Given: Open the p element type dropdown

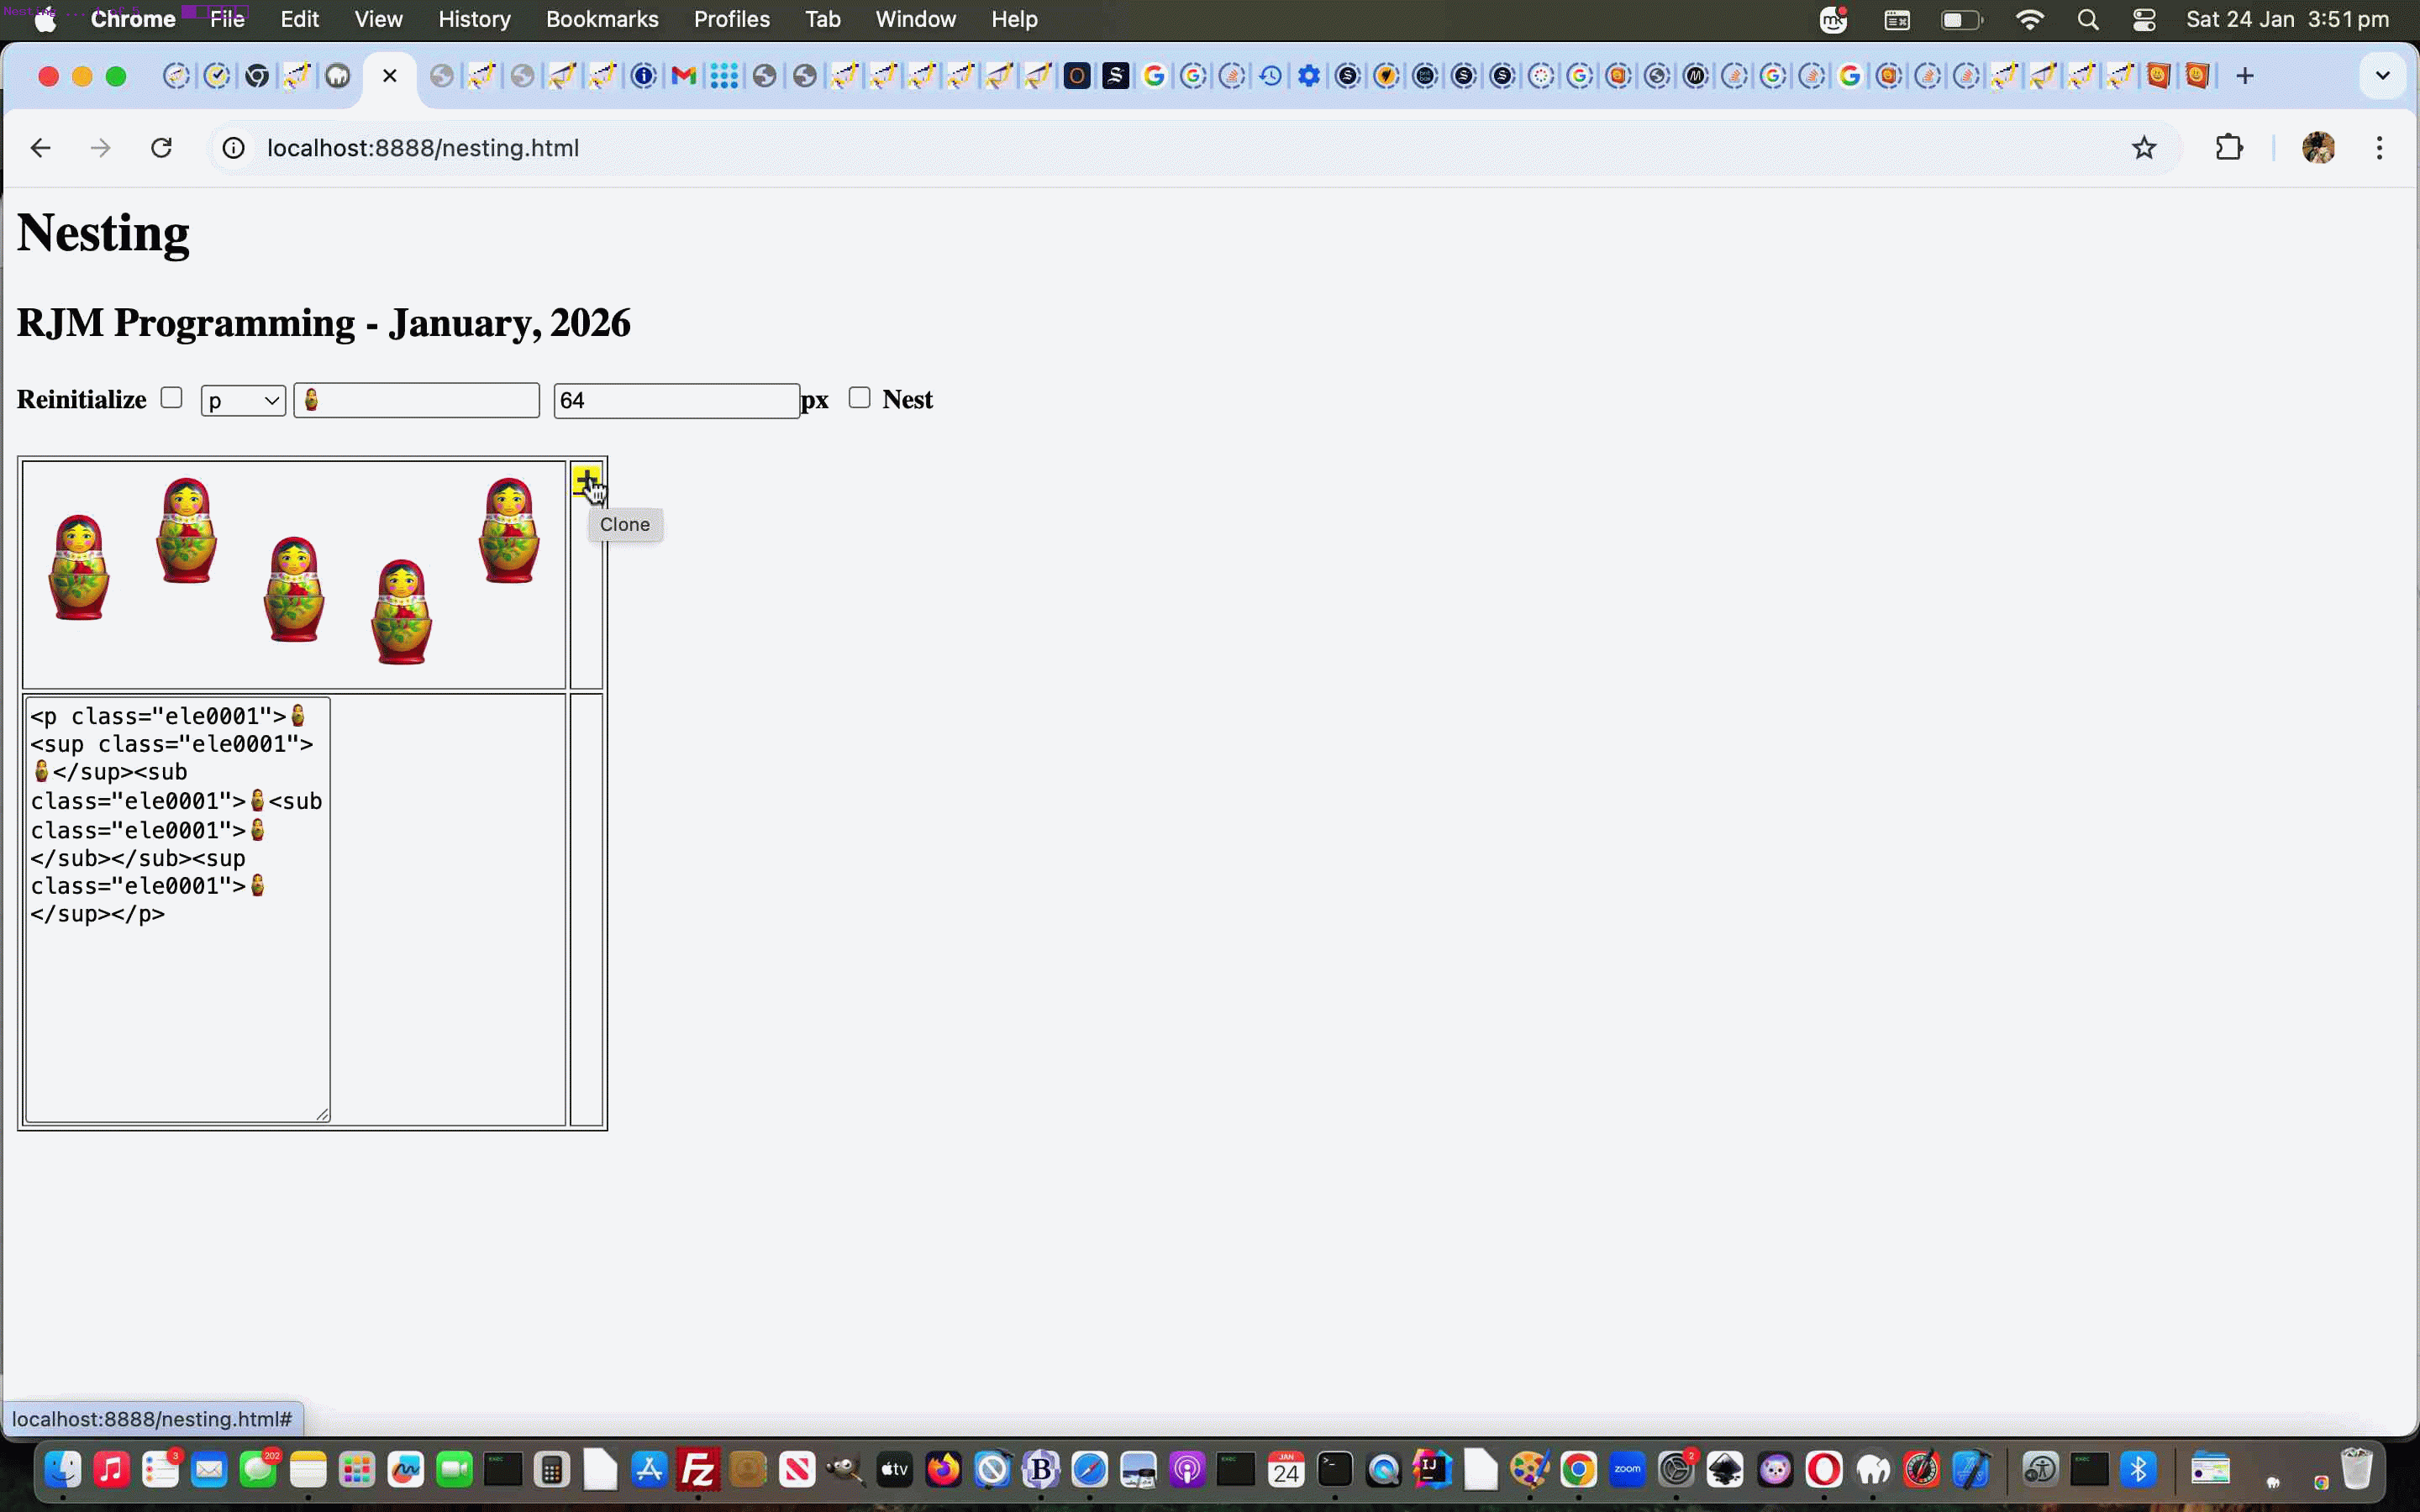Looking at the screenshot, I should pos(243,400).
